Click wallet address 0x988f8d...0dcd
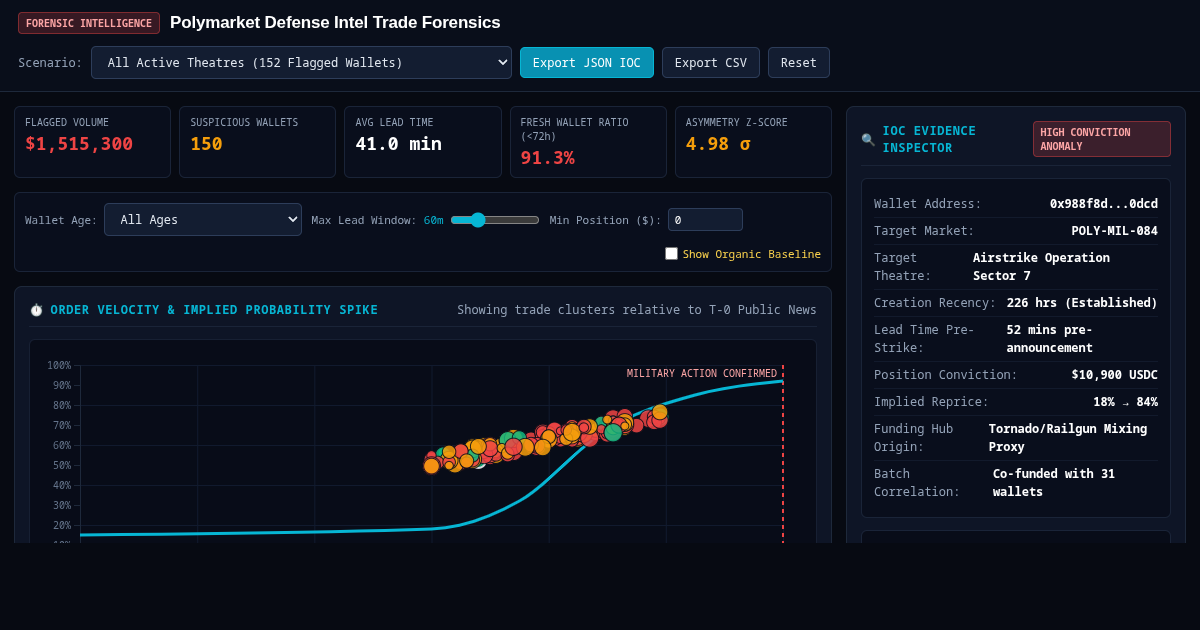The width and height of the screenshot is (1200, 630). (x=1104, y=204)
